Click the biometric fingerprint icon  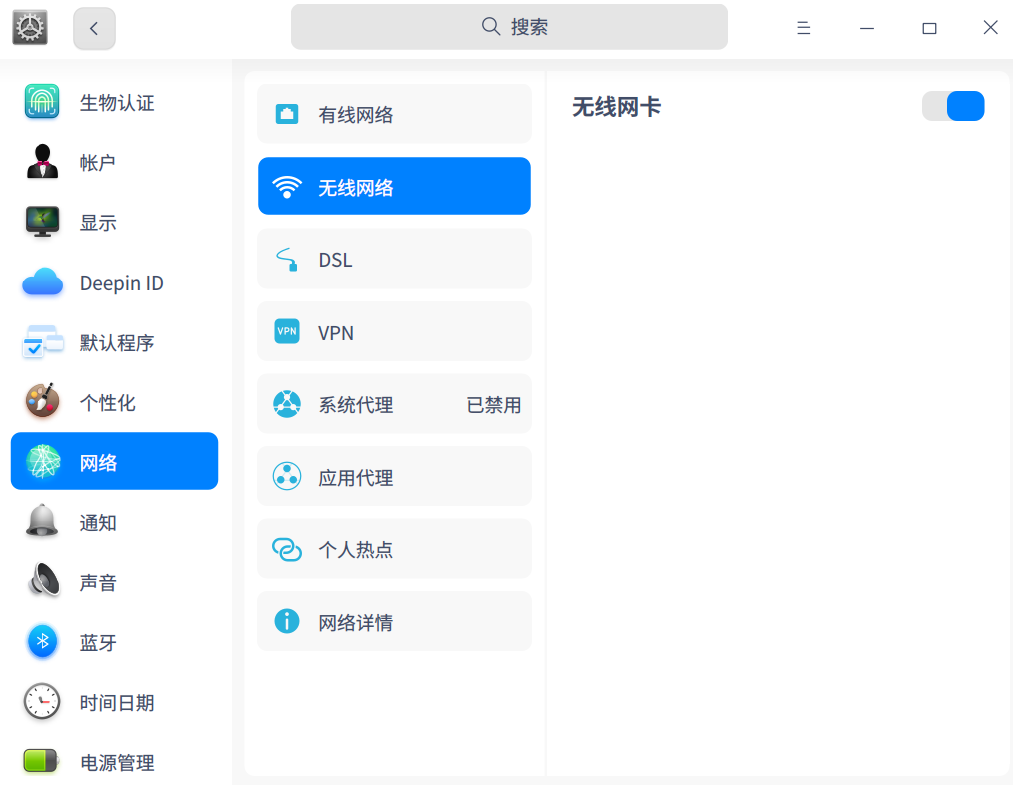click(x=41, y=101)
